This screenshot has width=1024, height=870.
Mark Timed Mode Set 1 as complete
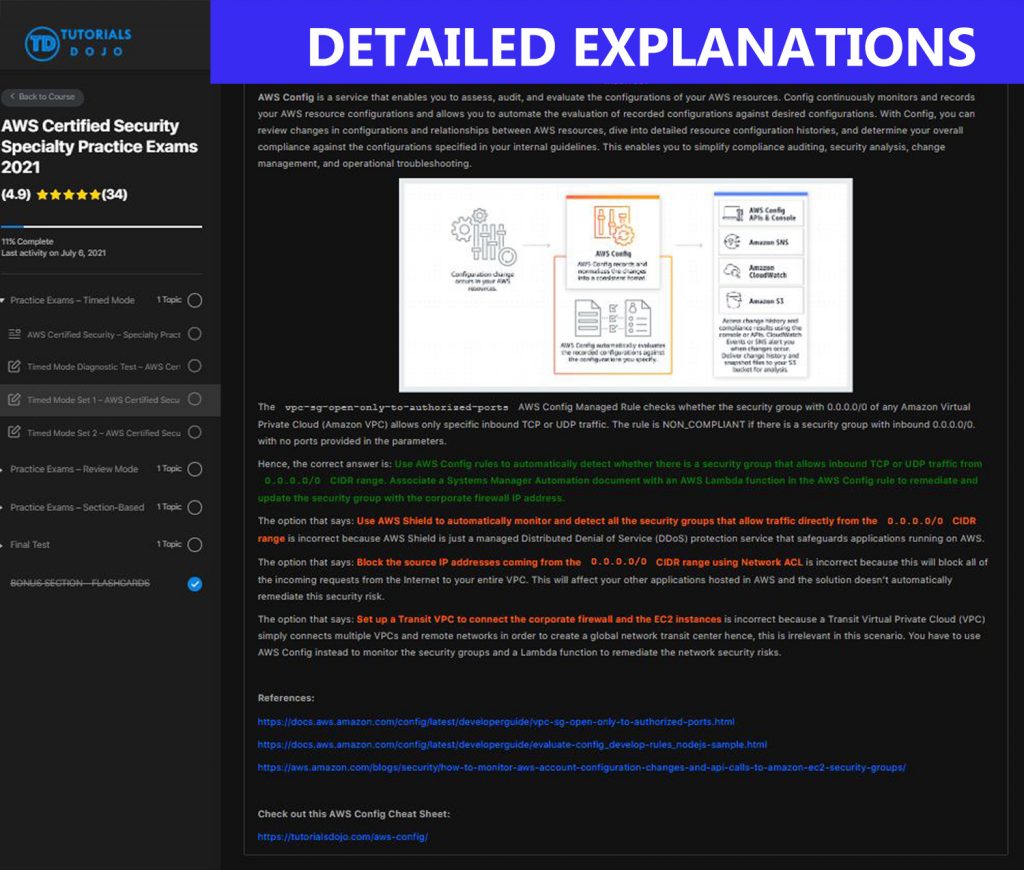194,400
